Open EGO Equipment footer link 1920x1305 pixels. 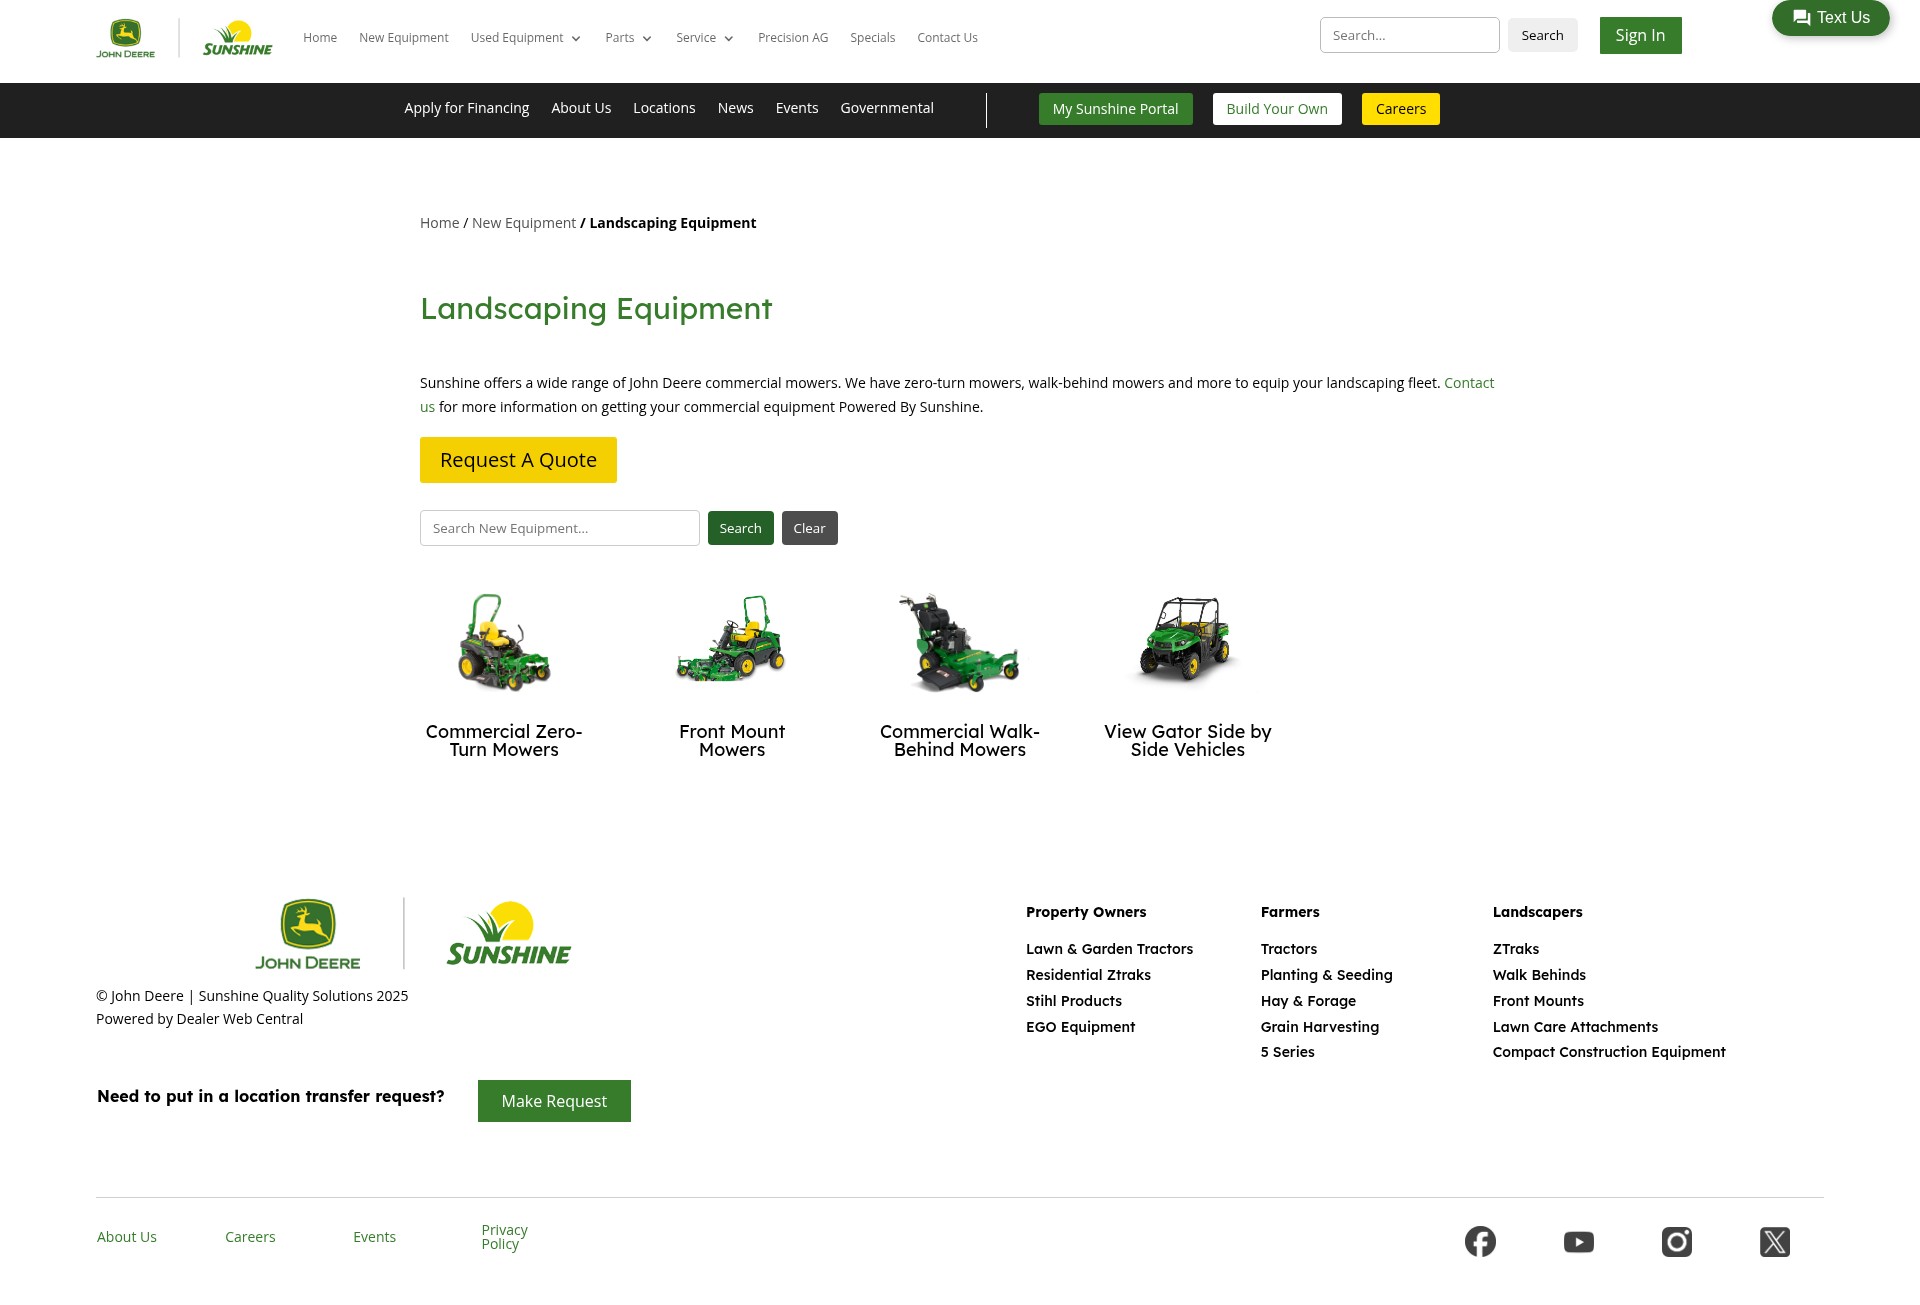(x=1080, y=1027)
